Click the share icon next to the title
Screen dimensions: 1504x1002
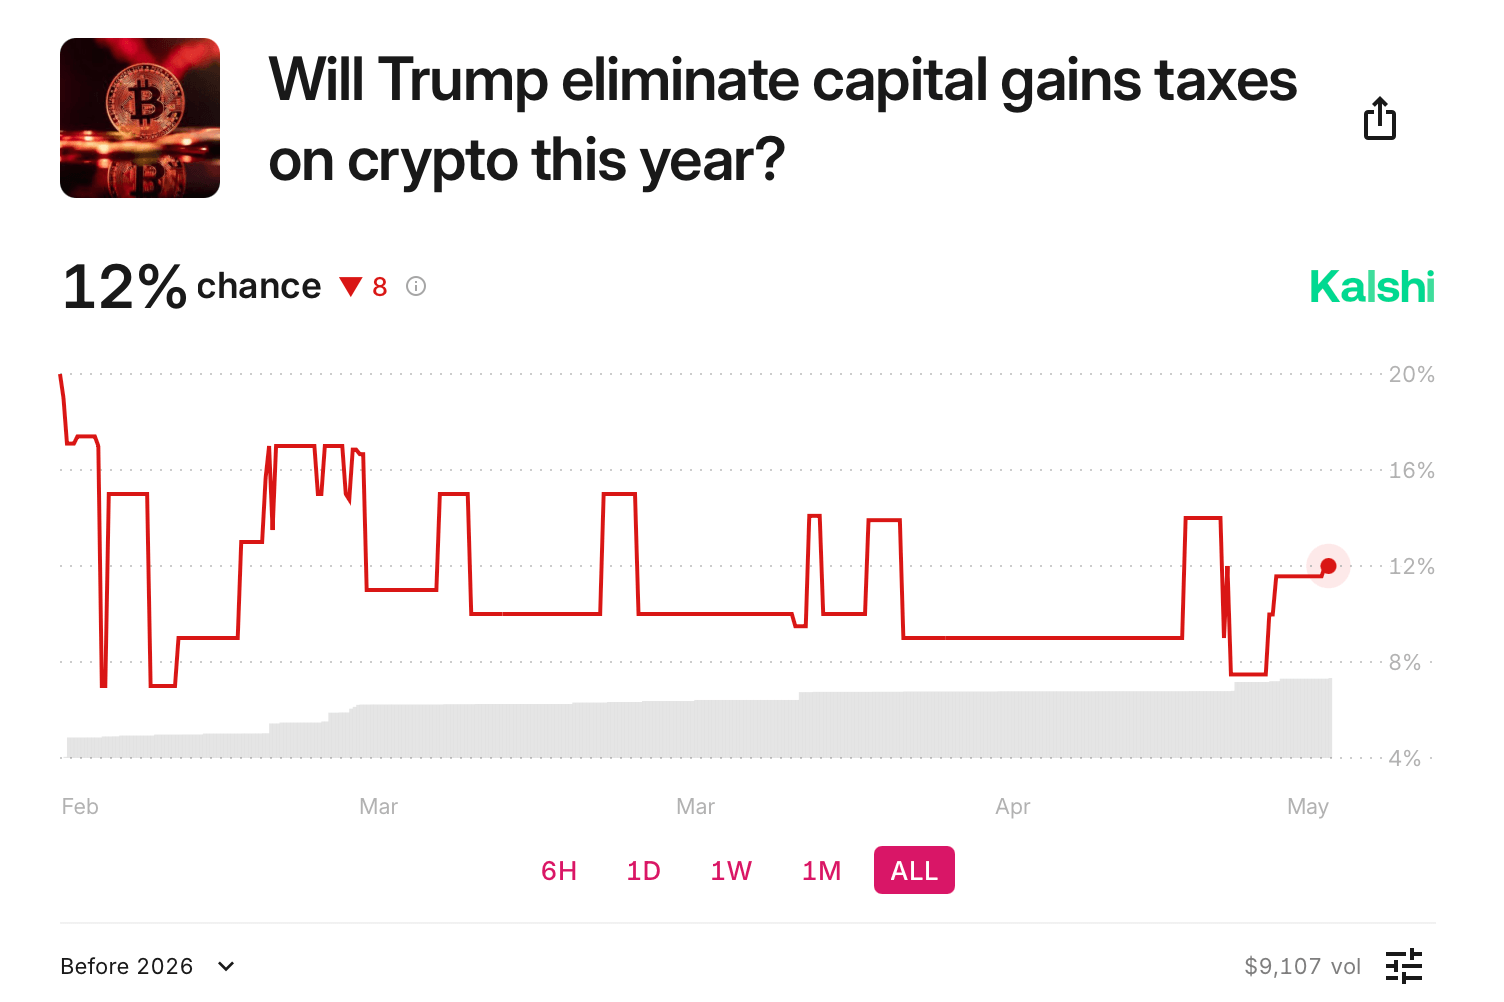pos(1380,118)
